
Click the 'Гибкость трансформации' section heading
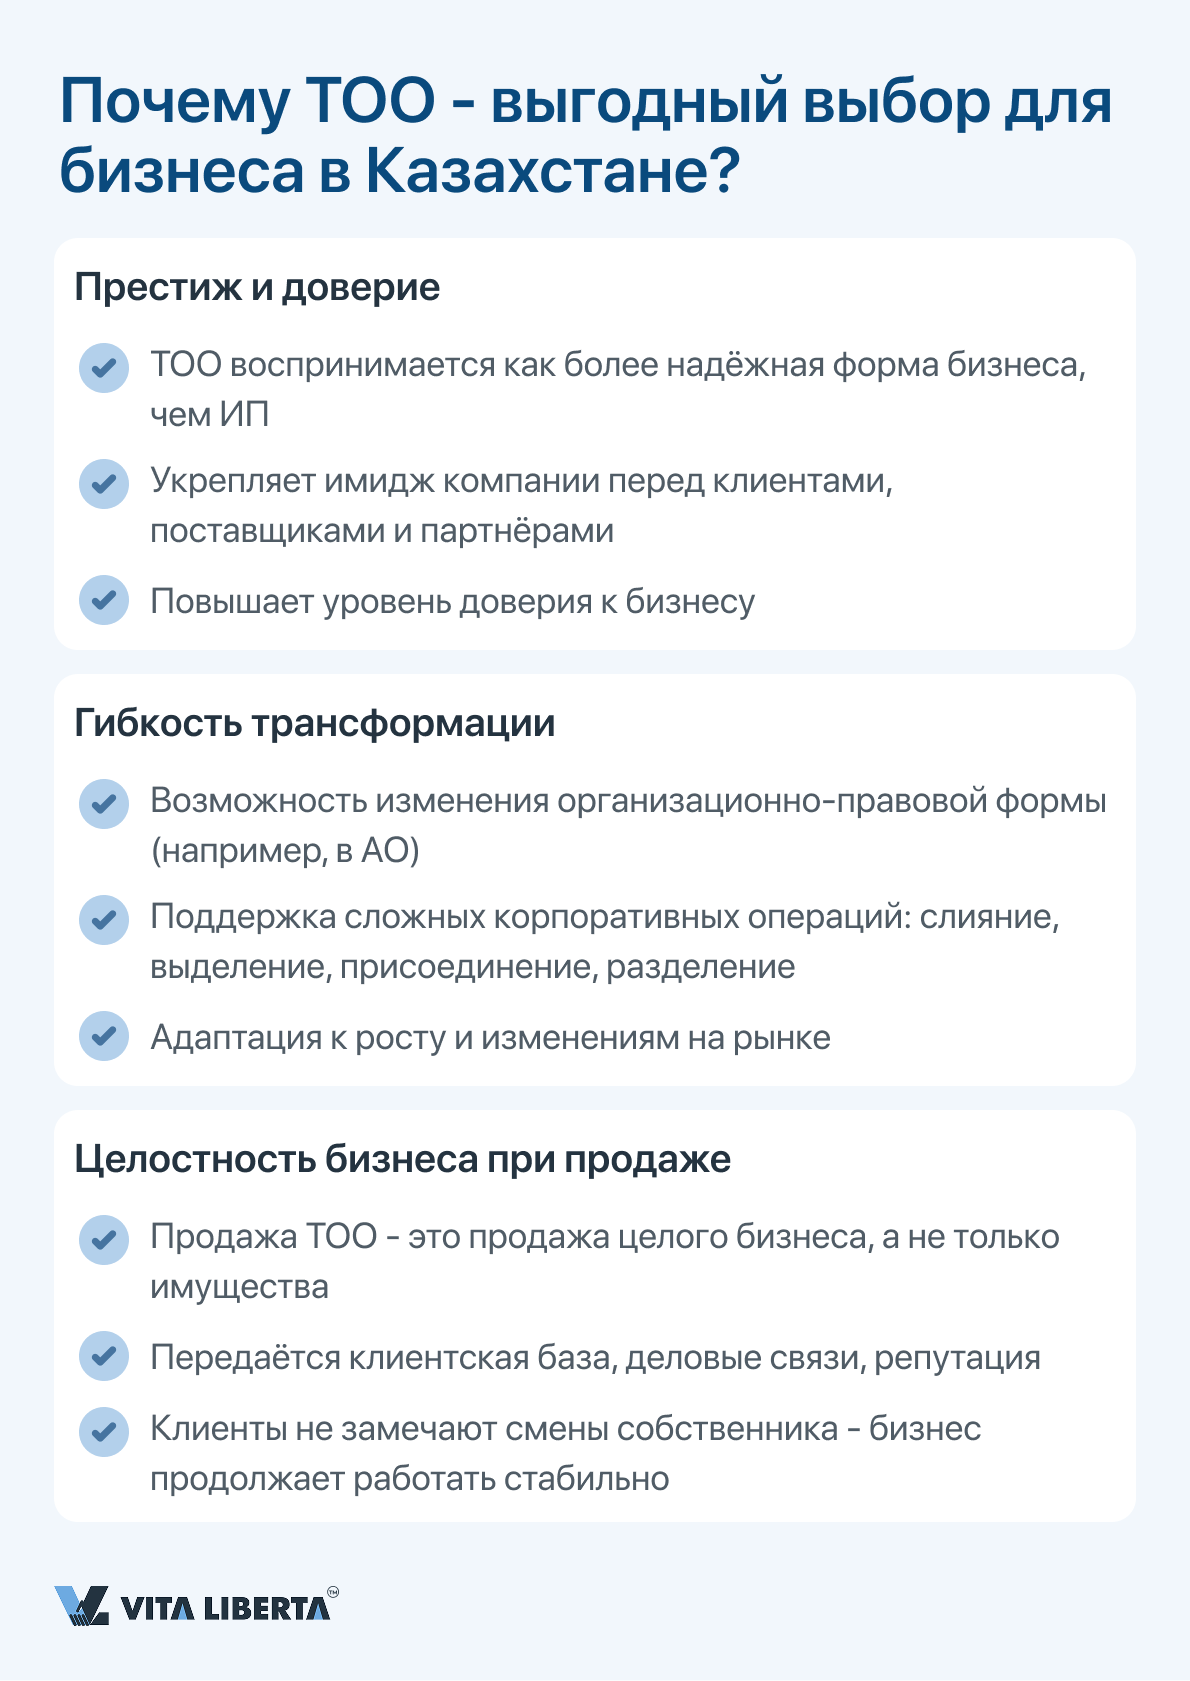(315, 723)
